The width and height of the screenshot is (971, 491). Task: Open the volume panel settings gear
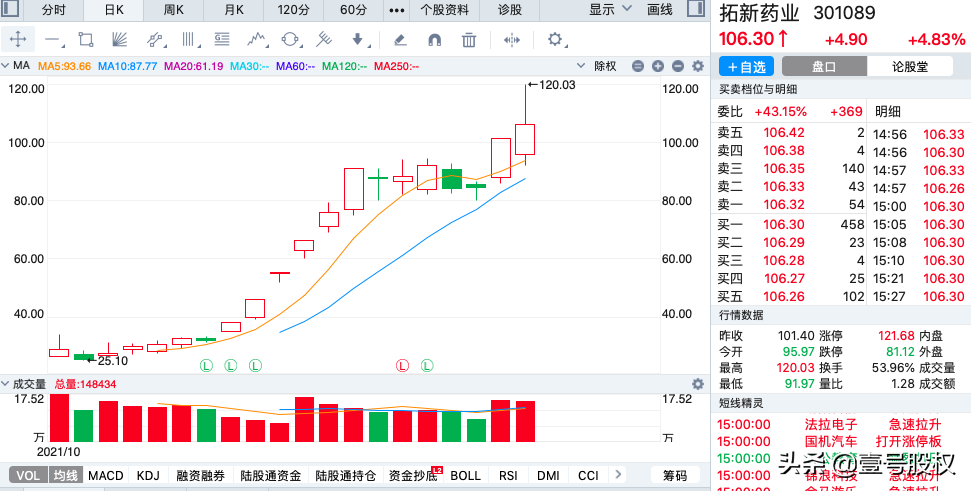[698, 384]
